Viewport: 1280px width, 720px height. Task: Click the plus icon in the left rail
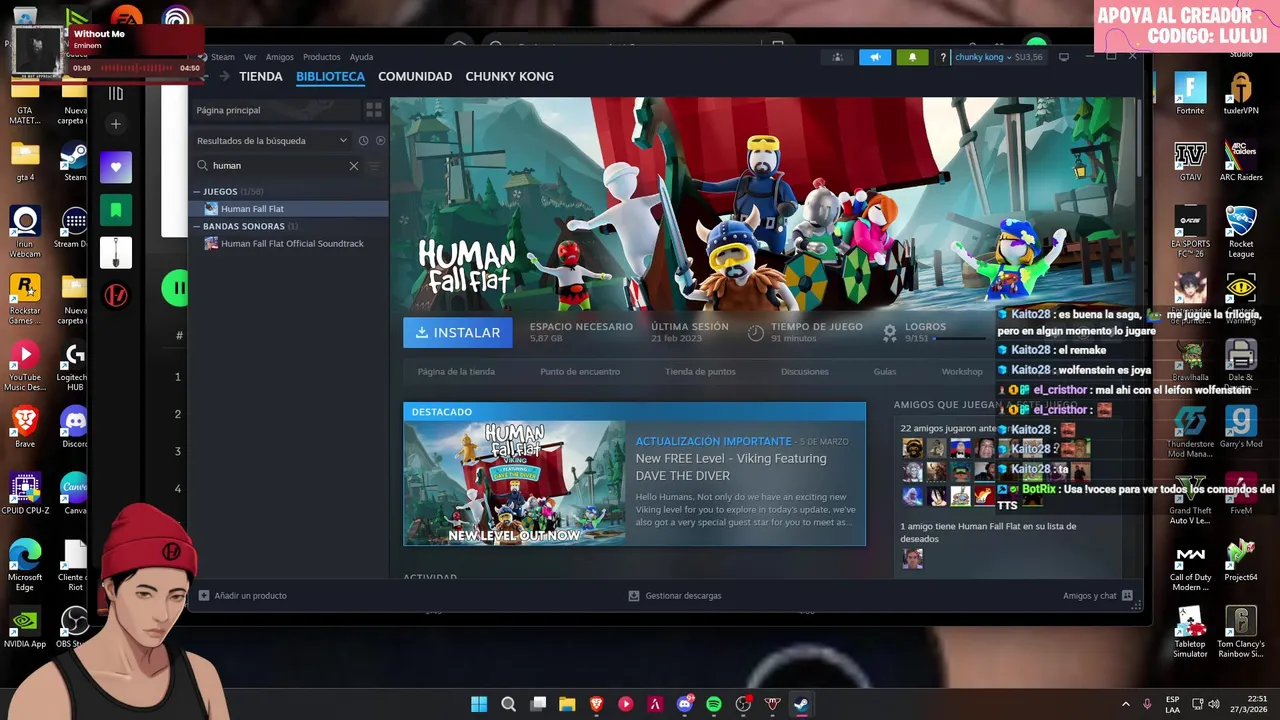click(x=116, y=124)
